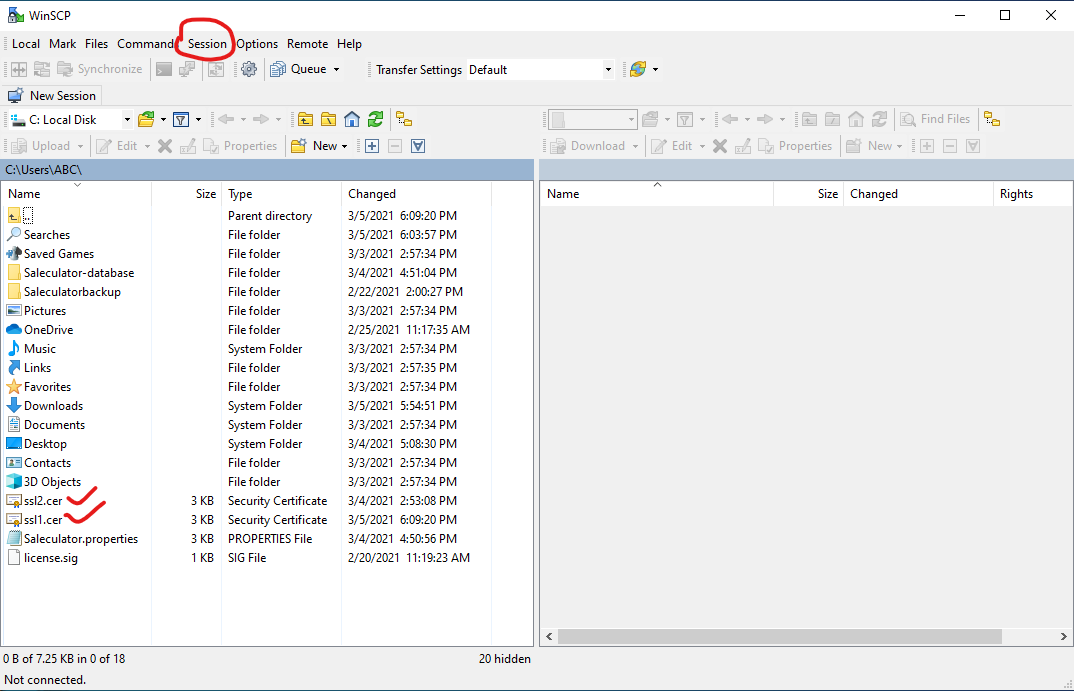The width and height of the screenshot is (1074, 691).
Task: Expand the Queue dropdown arrow
Action: 336,69
